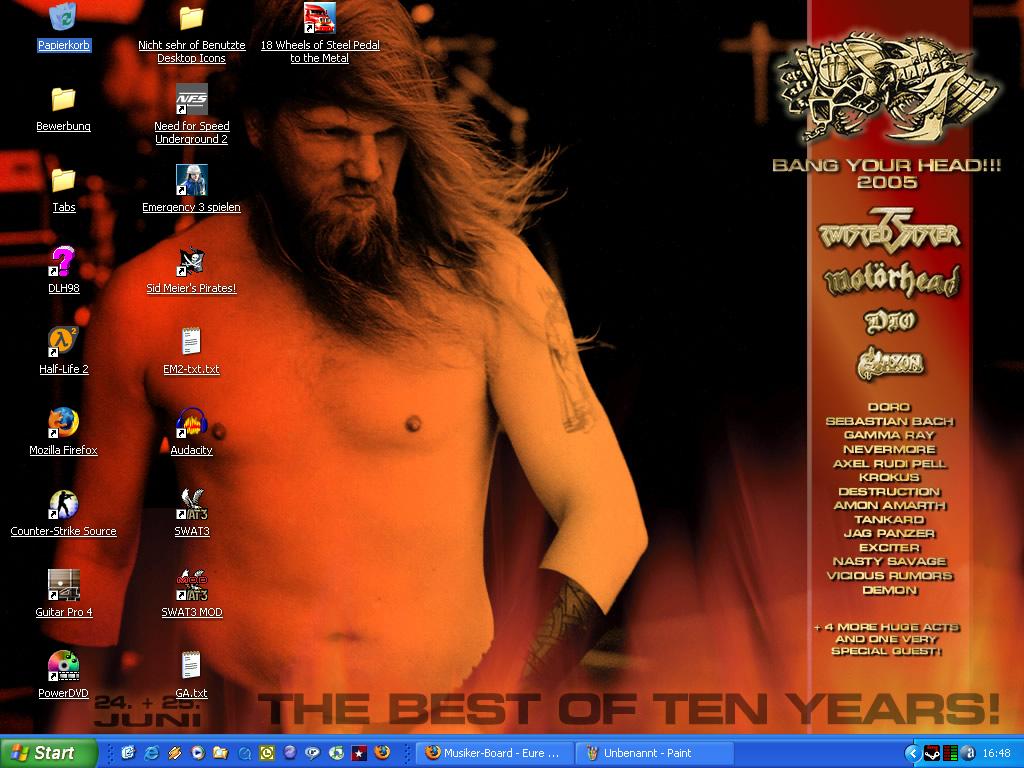Click the green-red meter tray icon
The image size is (1024, 768).
[x=950, y=754]
